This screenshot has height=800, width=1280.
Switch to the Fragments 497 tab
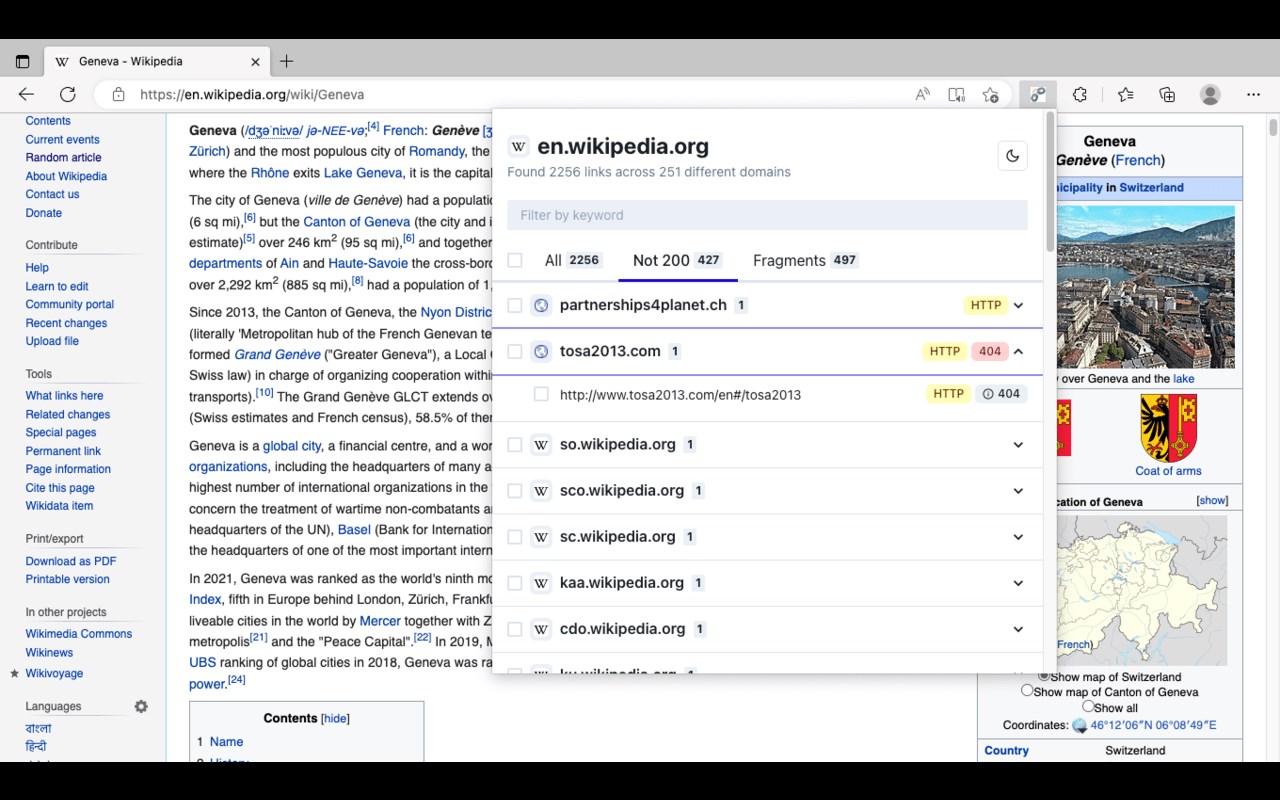(805, 260)
